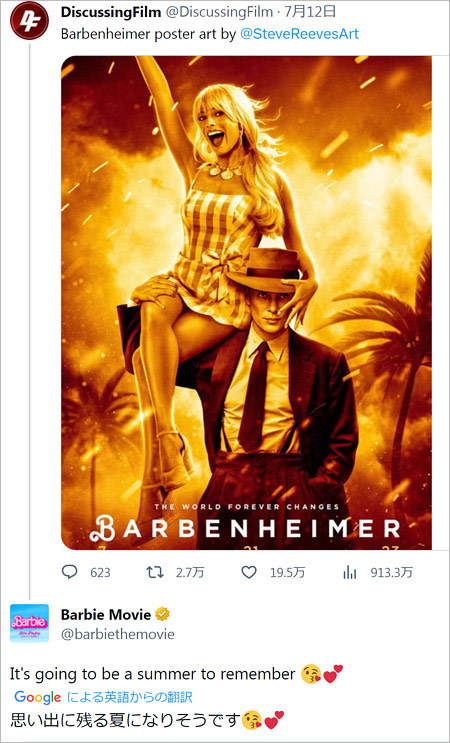Open the @DiscussingFilm handle link
Screen dimensions: 450x743
(x=218, y=13)
